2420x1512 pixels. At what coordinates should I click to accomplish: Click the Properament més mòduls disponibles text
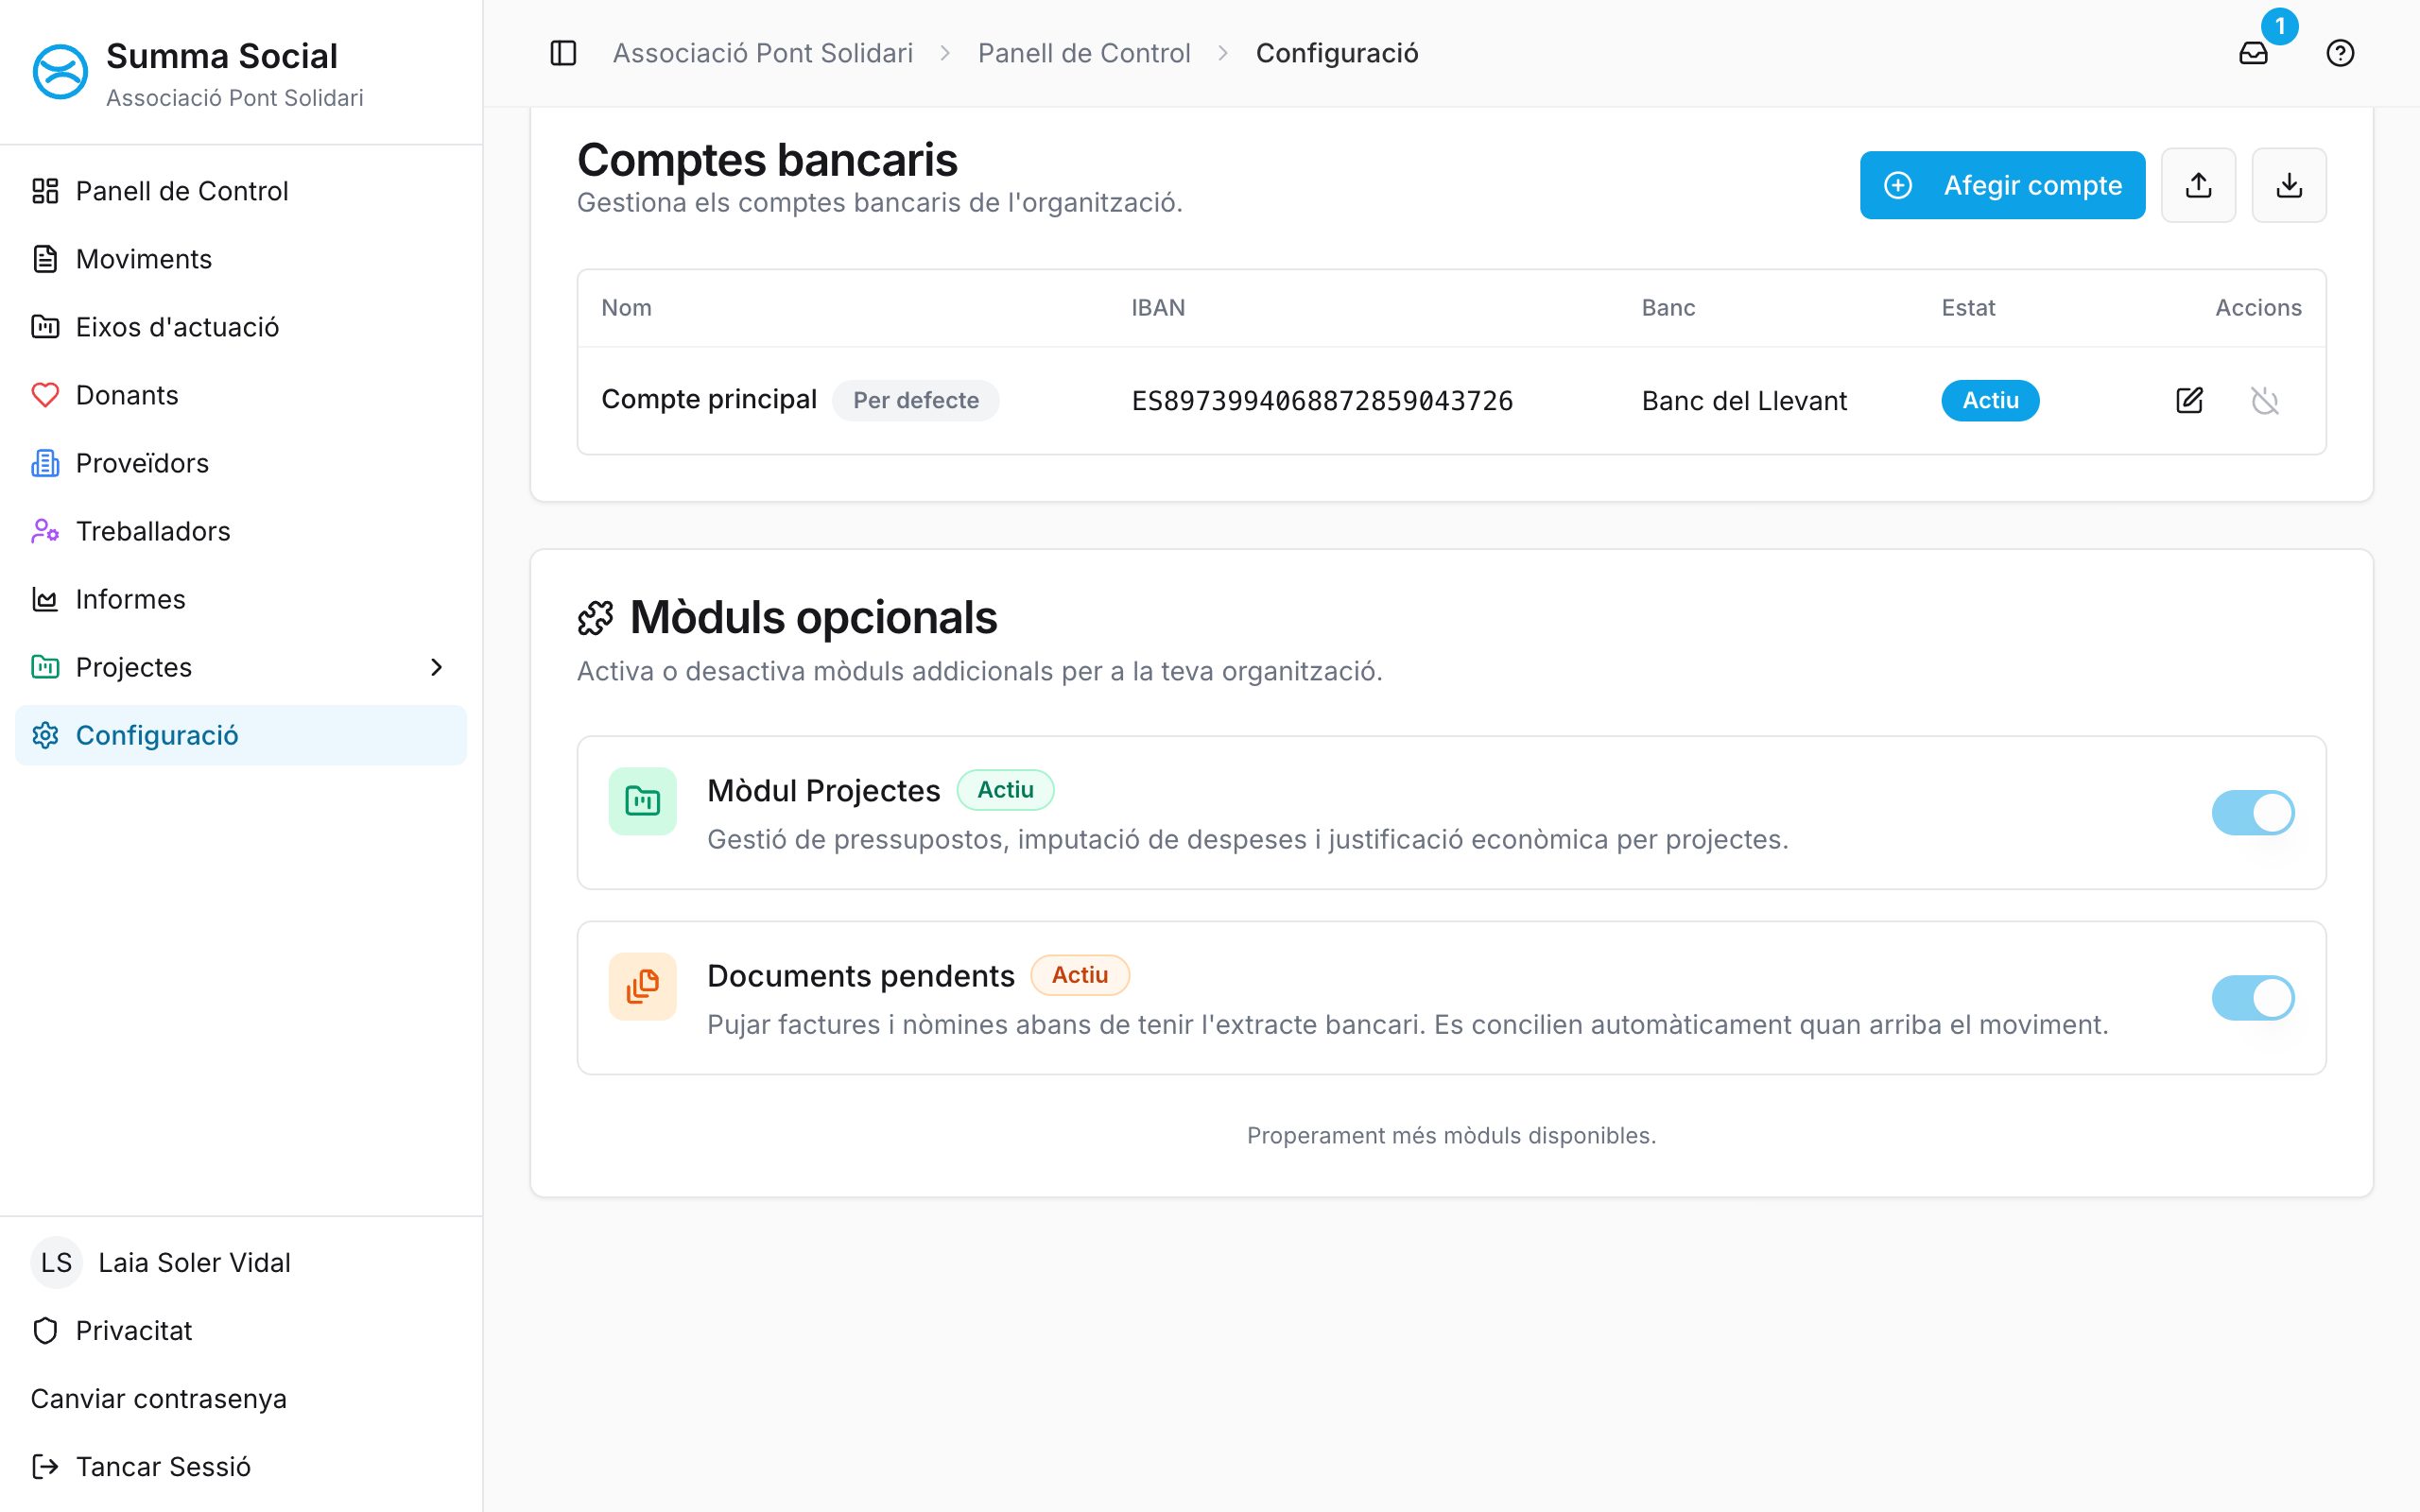pos(1451,1135)
